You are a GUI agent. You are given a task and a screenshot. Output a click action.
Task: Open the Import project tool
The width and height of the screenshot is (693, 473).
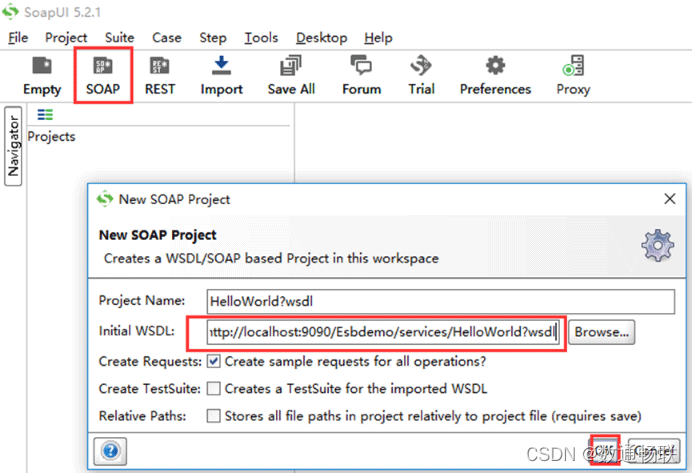coord(221,76)
